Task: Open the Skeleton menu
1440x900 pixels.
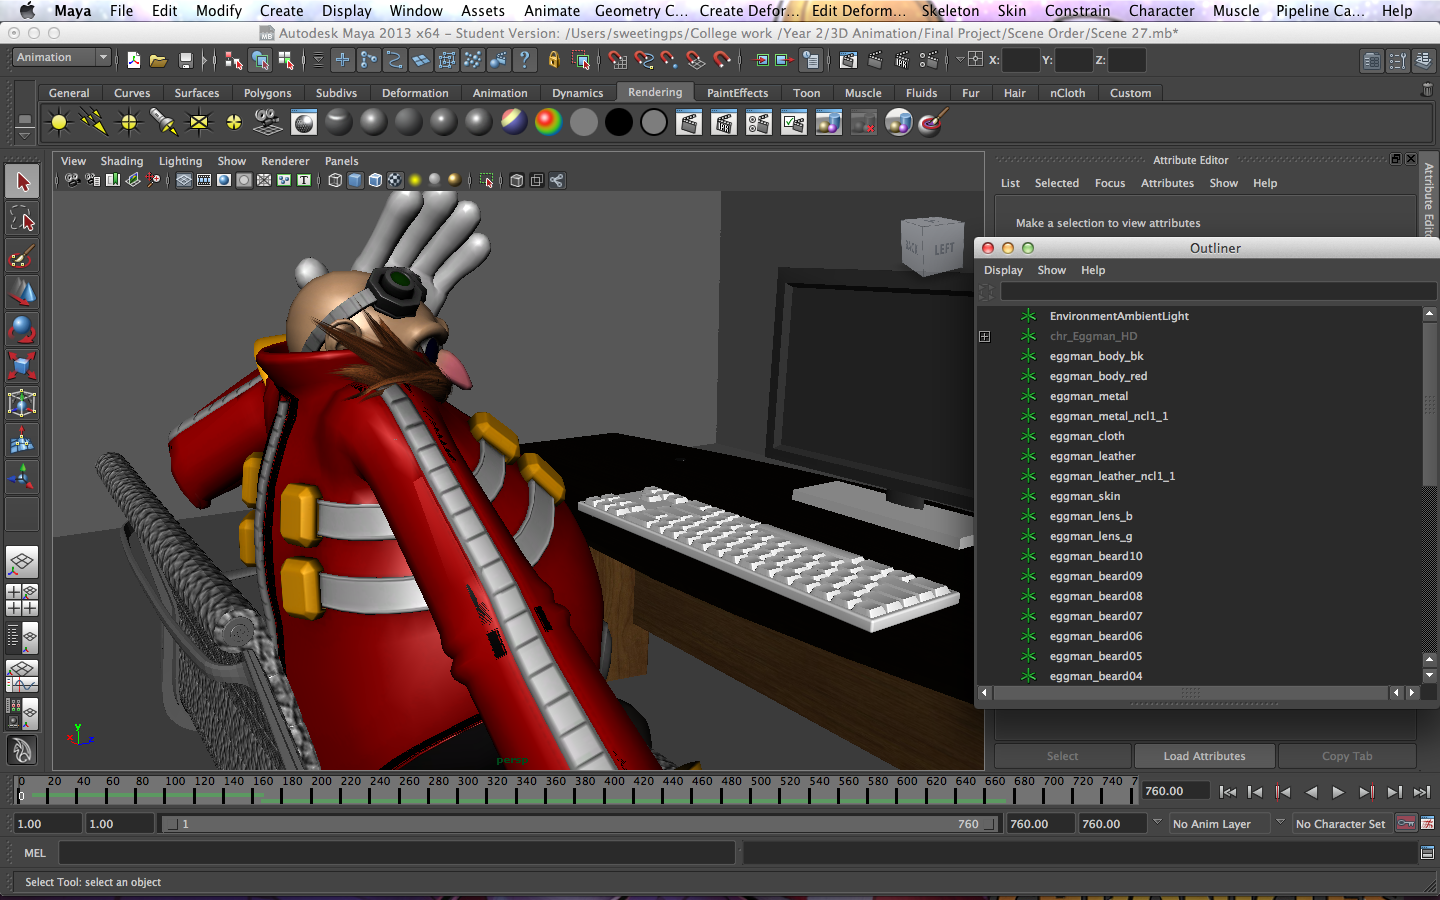Action: 950,11
